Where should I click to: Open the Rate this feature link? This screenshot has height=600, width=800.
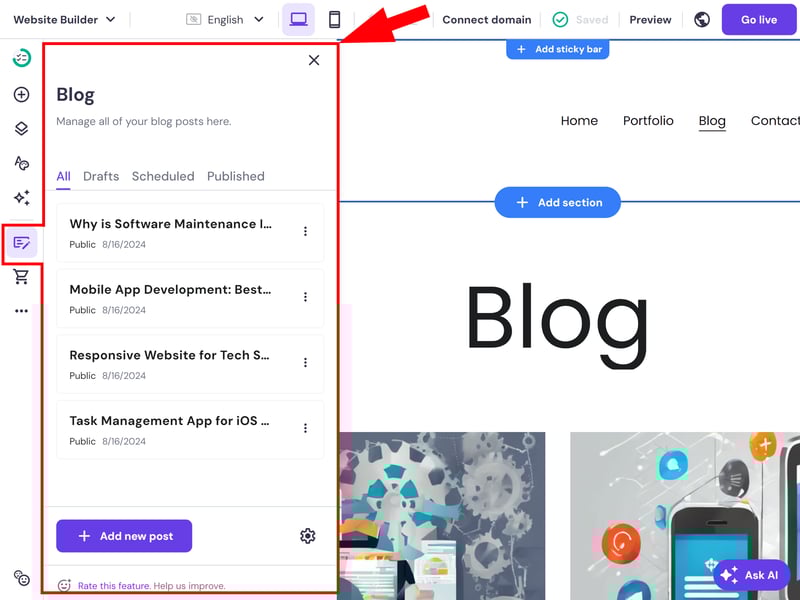[114, 586]
